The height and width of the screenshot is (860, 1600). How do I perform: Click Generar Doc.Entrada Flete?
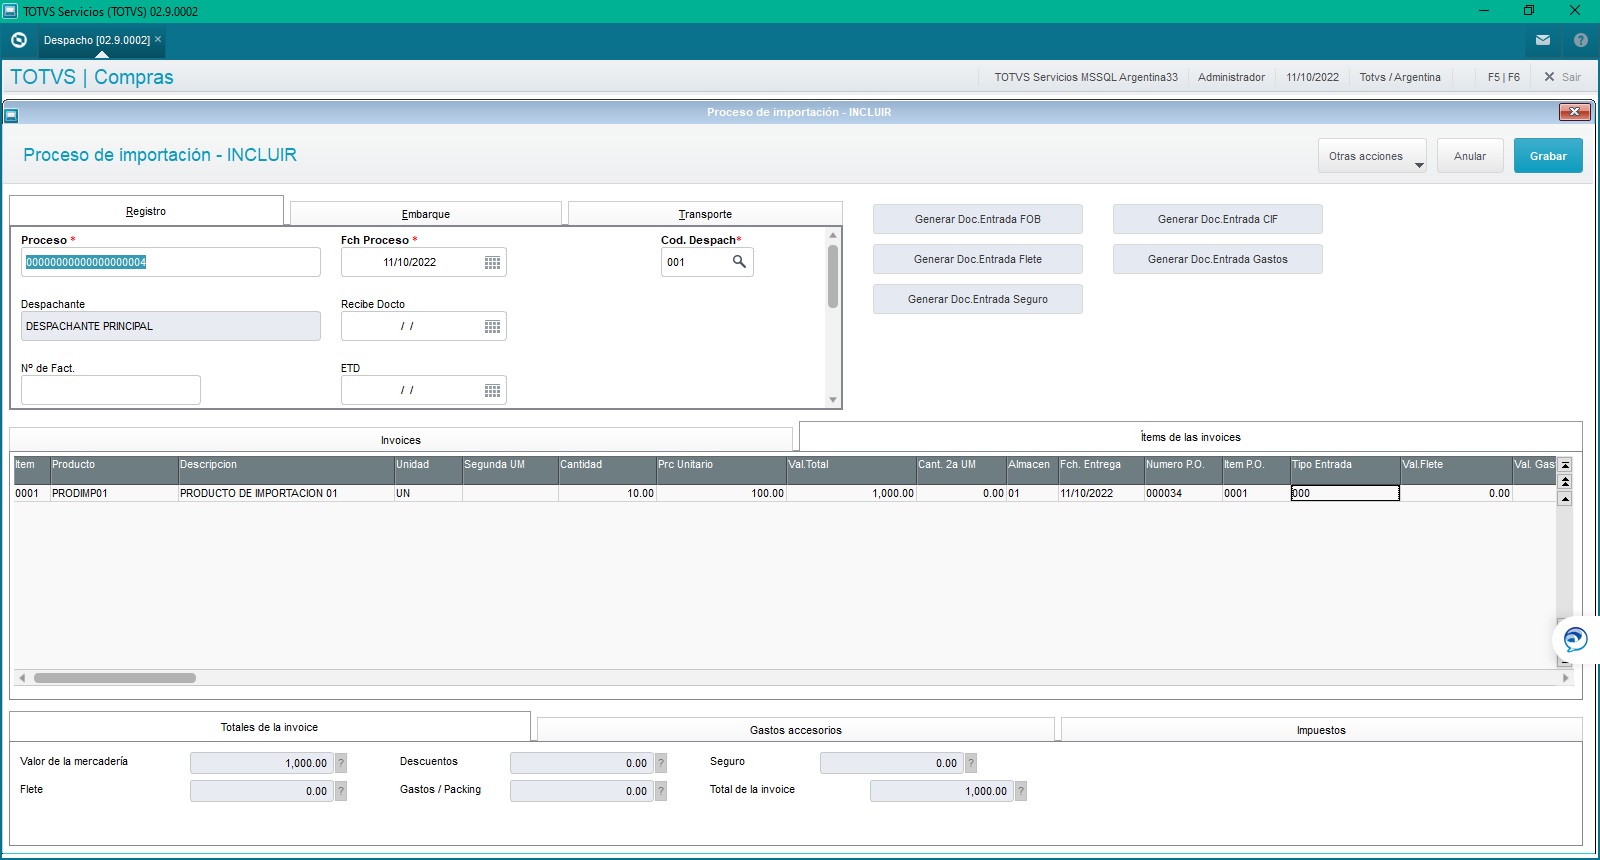[x=978, y=259]
